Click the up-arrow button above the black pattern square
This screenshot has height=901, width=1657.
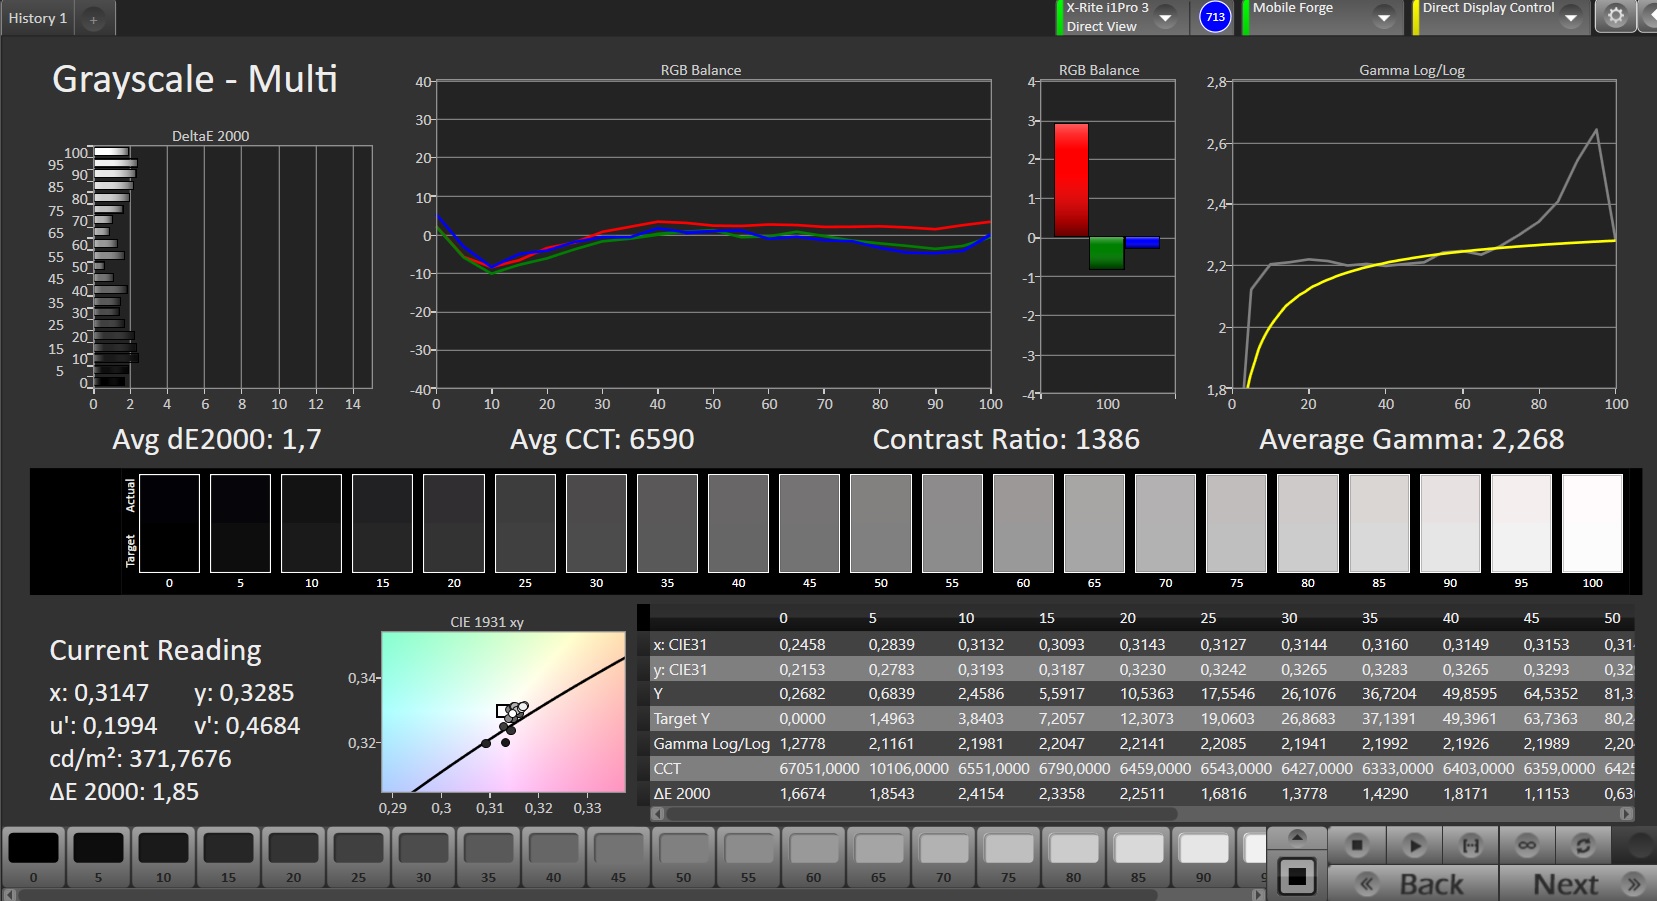click(x=1297, y=836)
